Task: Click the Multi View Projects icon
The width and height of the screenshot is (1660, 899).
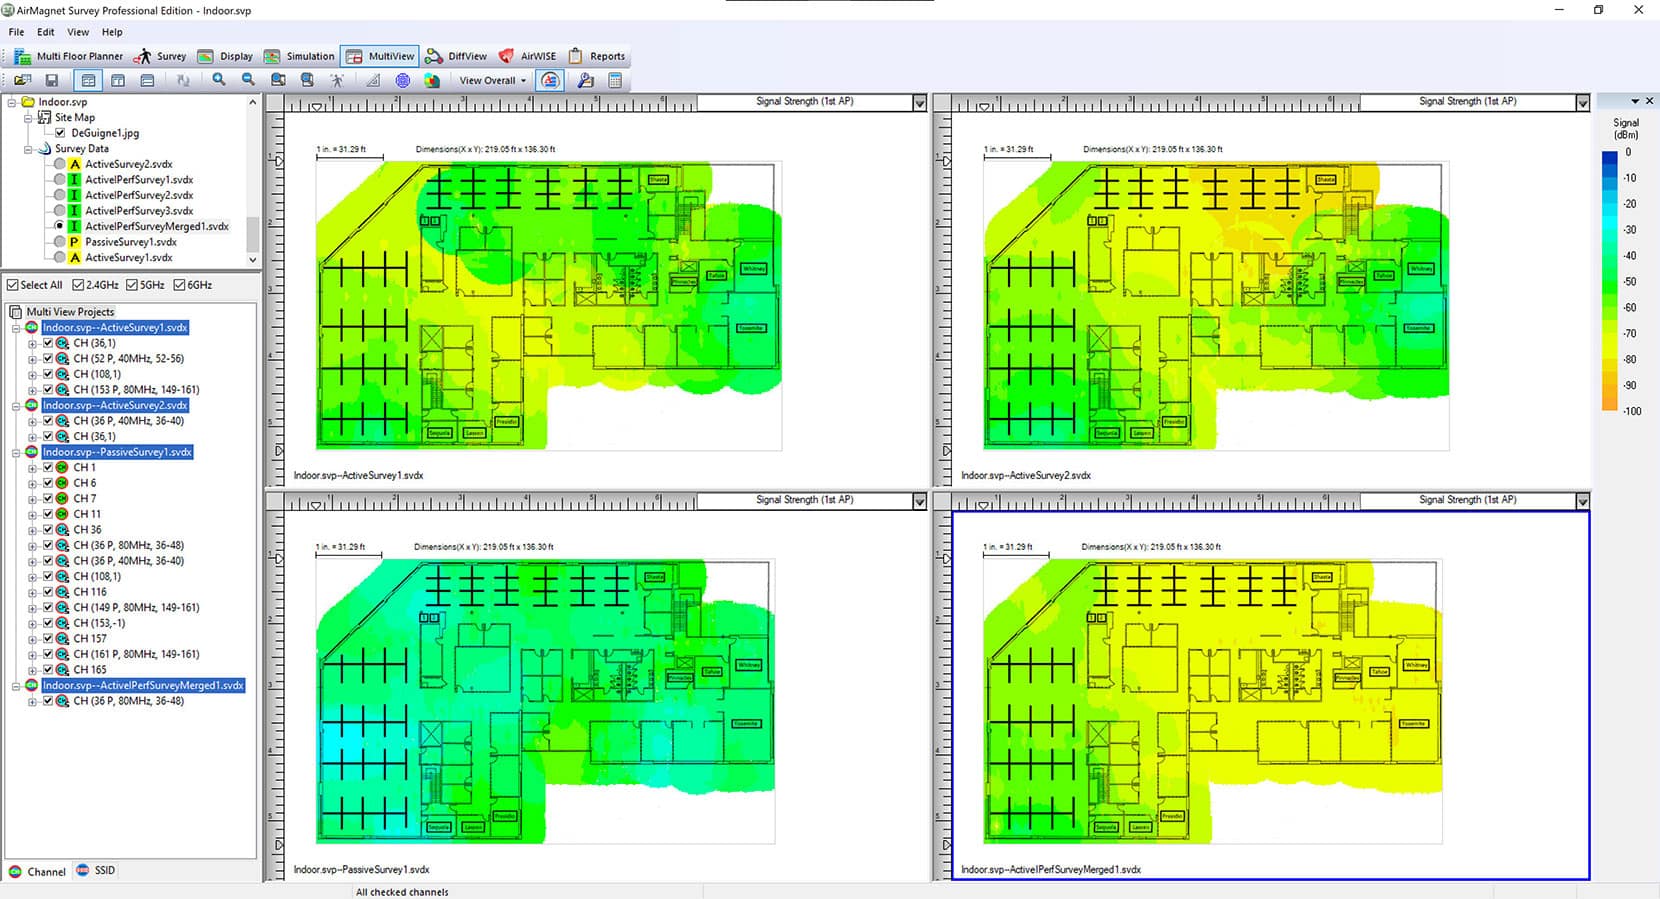Action: (16, 312)
